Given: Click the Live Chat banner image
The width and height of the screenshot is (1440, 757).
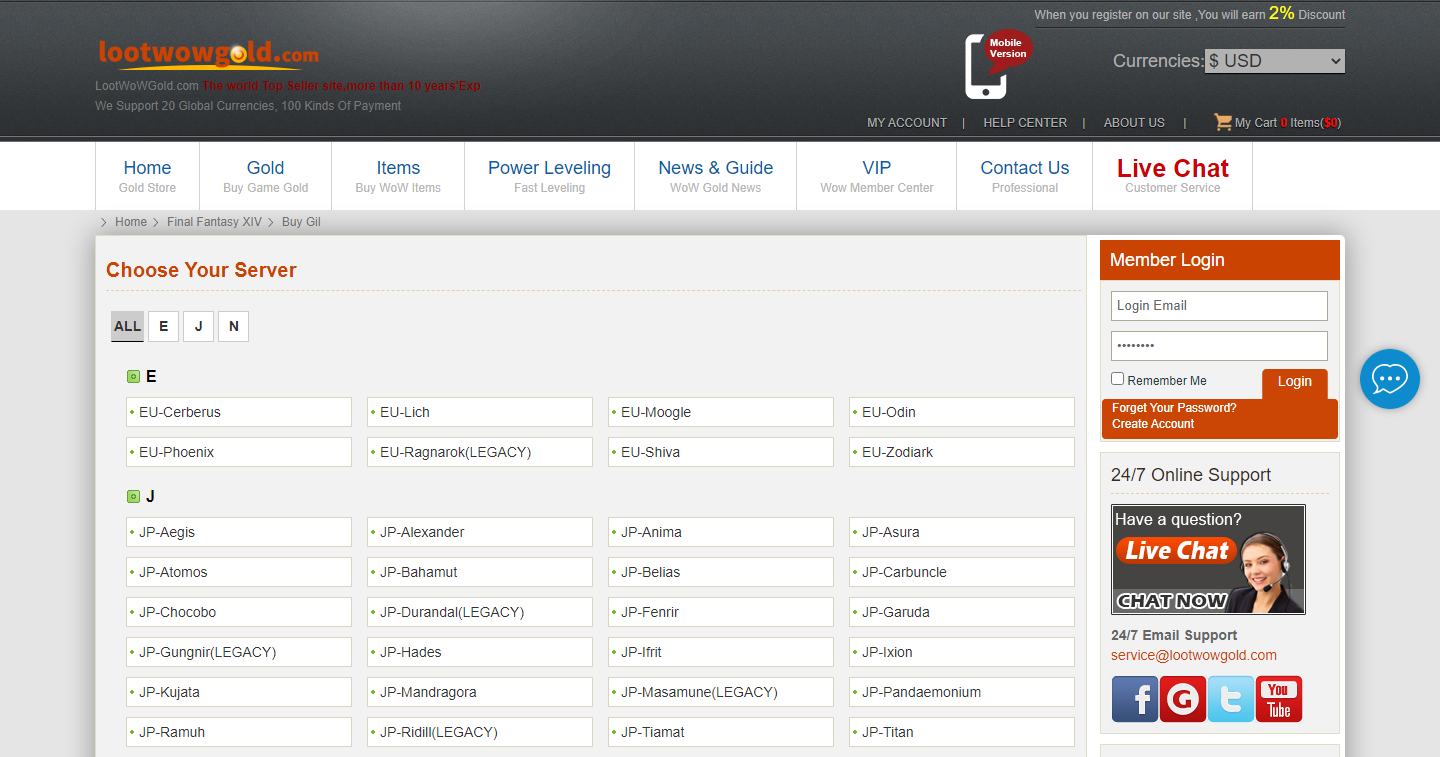Looking at the screenshot, I should (1208, 559).
